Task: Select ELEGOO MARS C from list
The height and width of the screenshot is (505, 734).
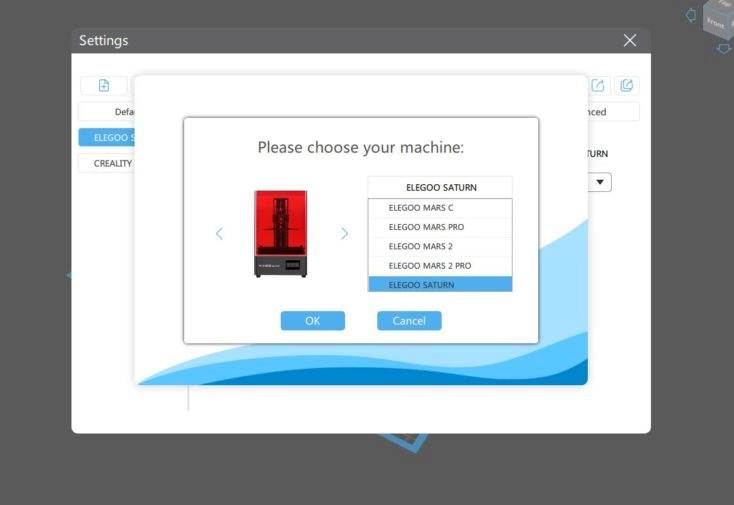Action: 440,208
